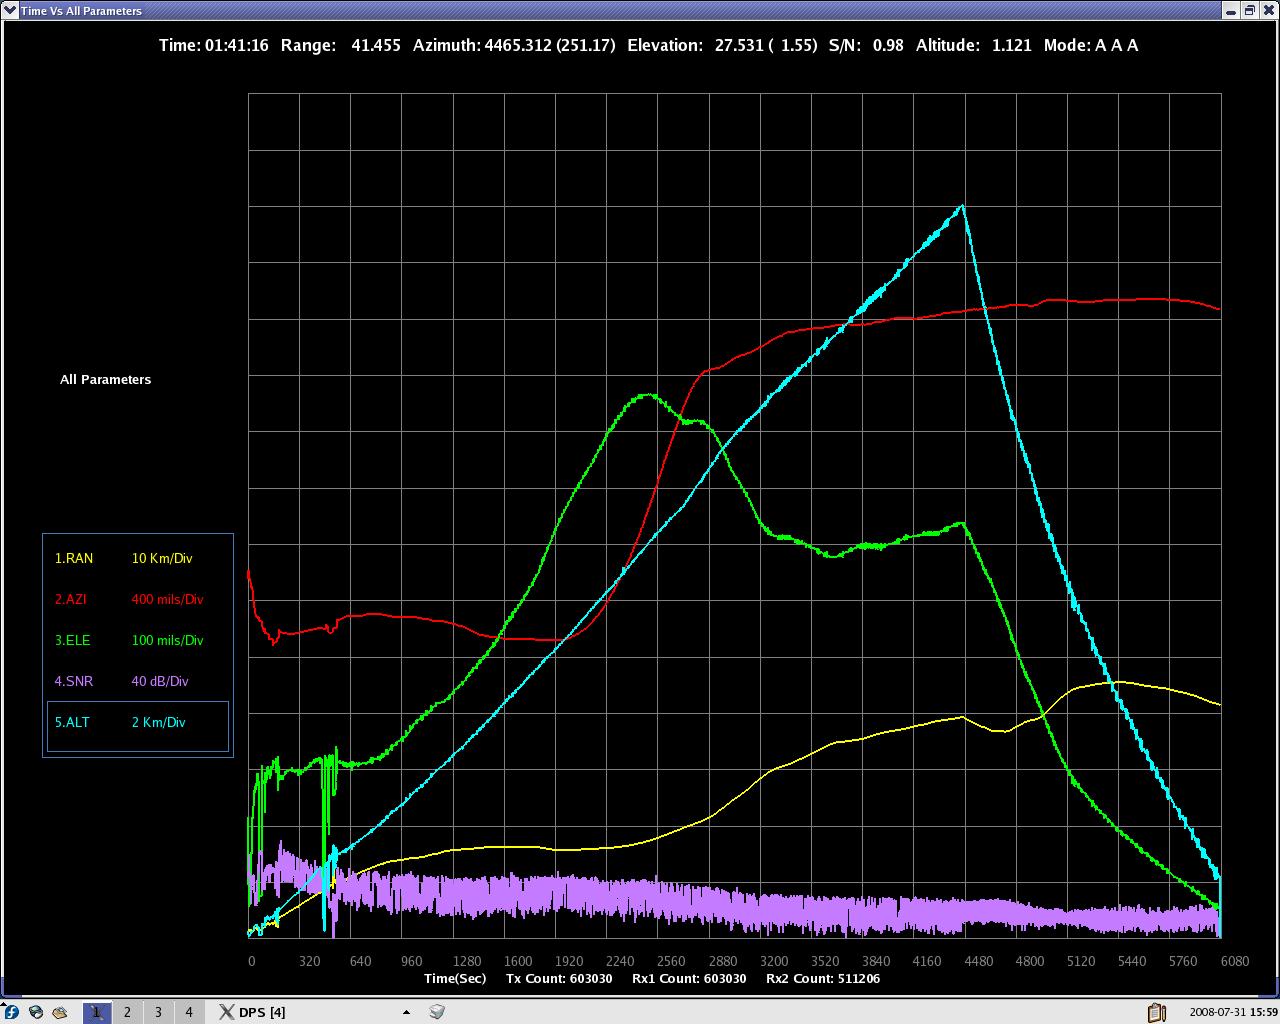Click the 2 Km/Div altitude scale

click(158, 722)
